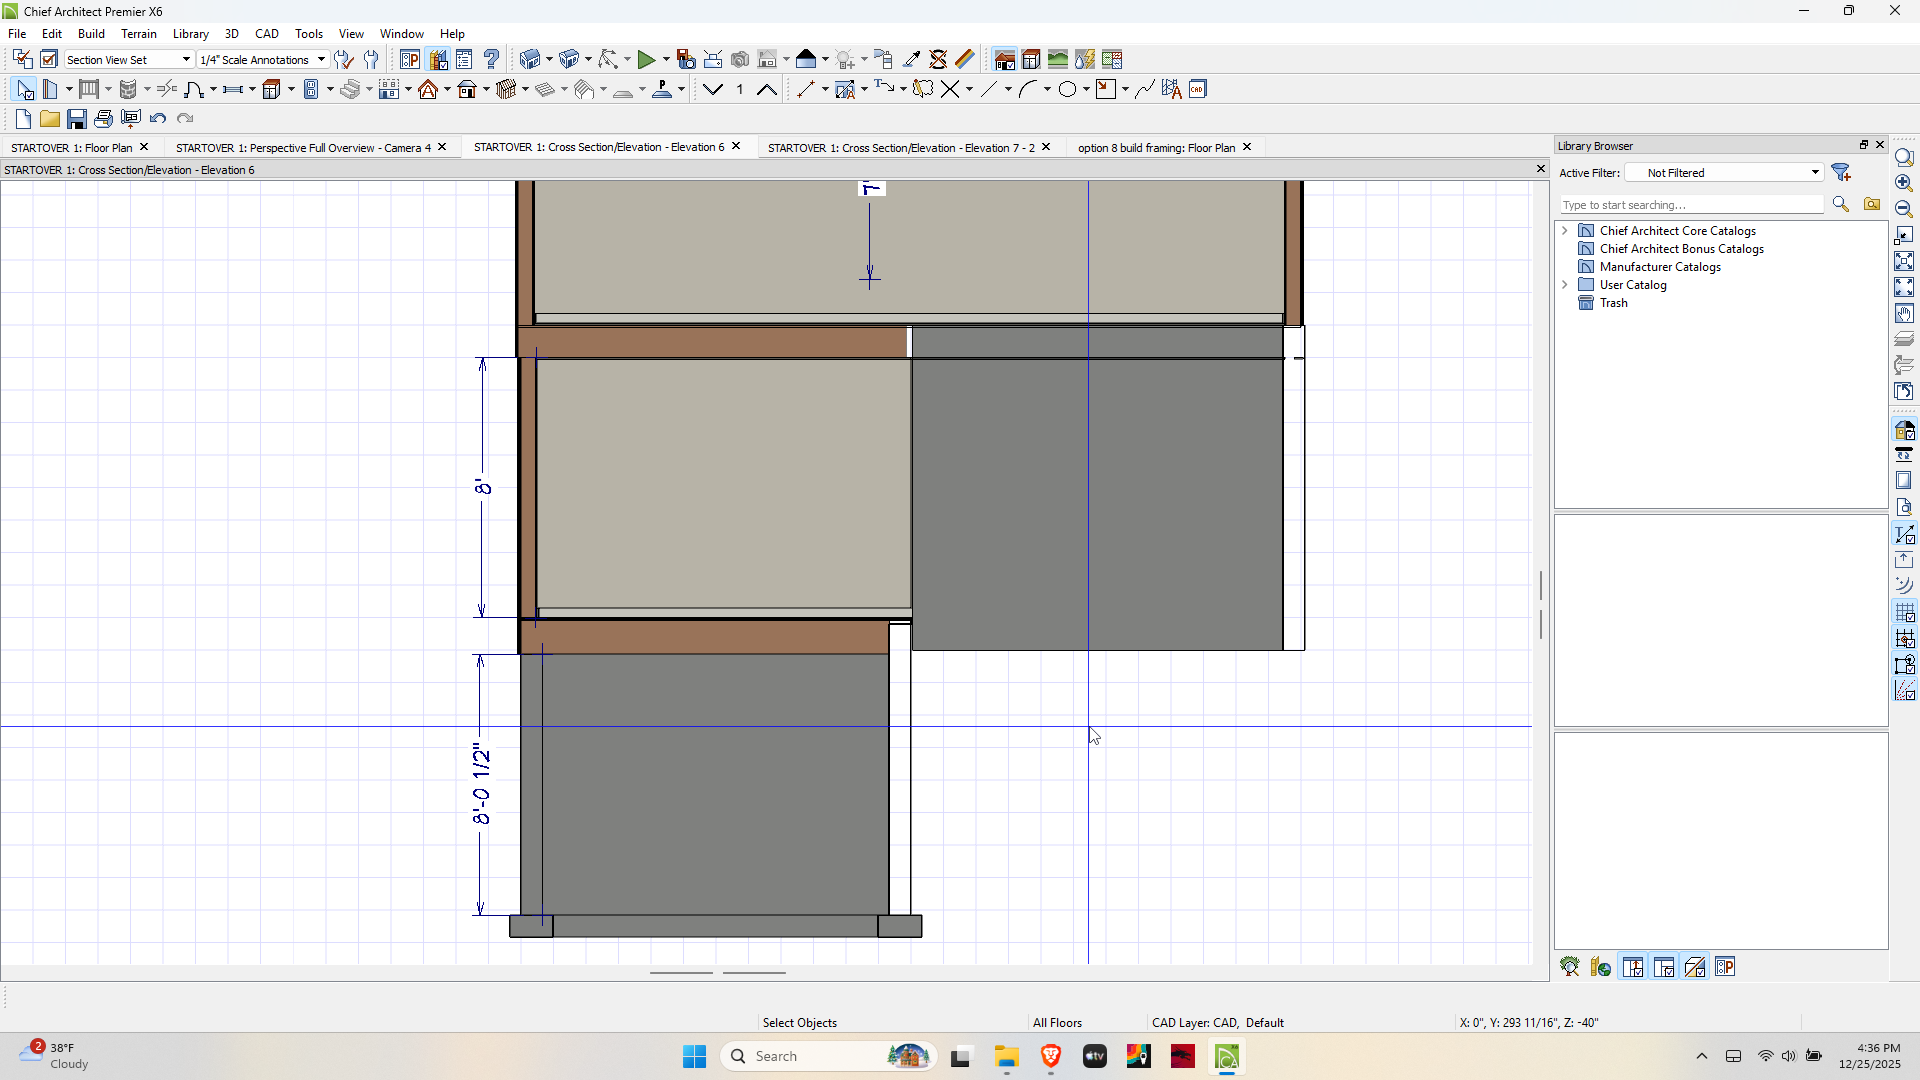Click the library search text field
This screenshot has width=1920, height=1080.
[x=1692, y=205]
